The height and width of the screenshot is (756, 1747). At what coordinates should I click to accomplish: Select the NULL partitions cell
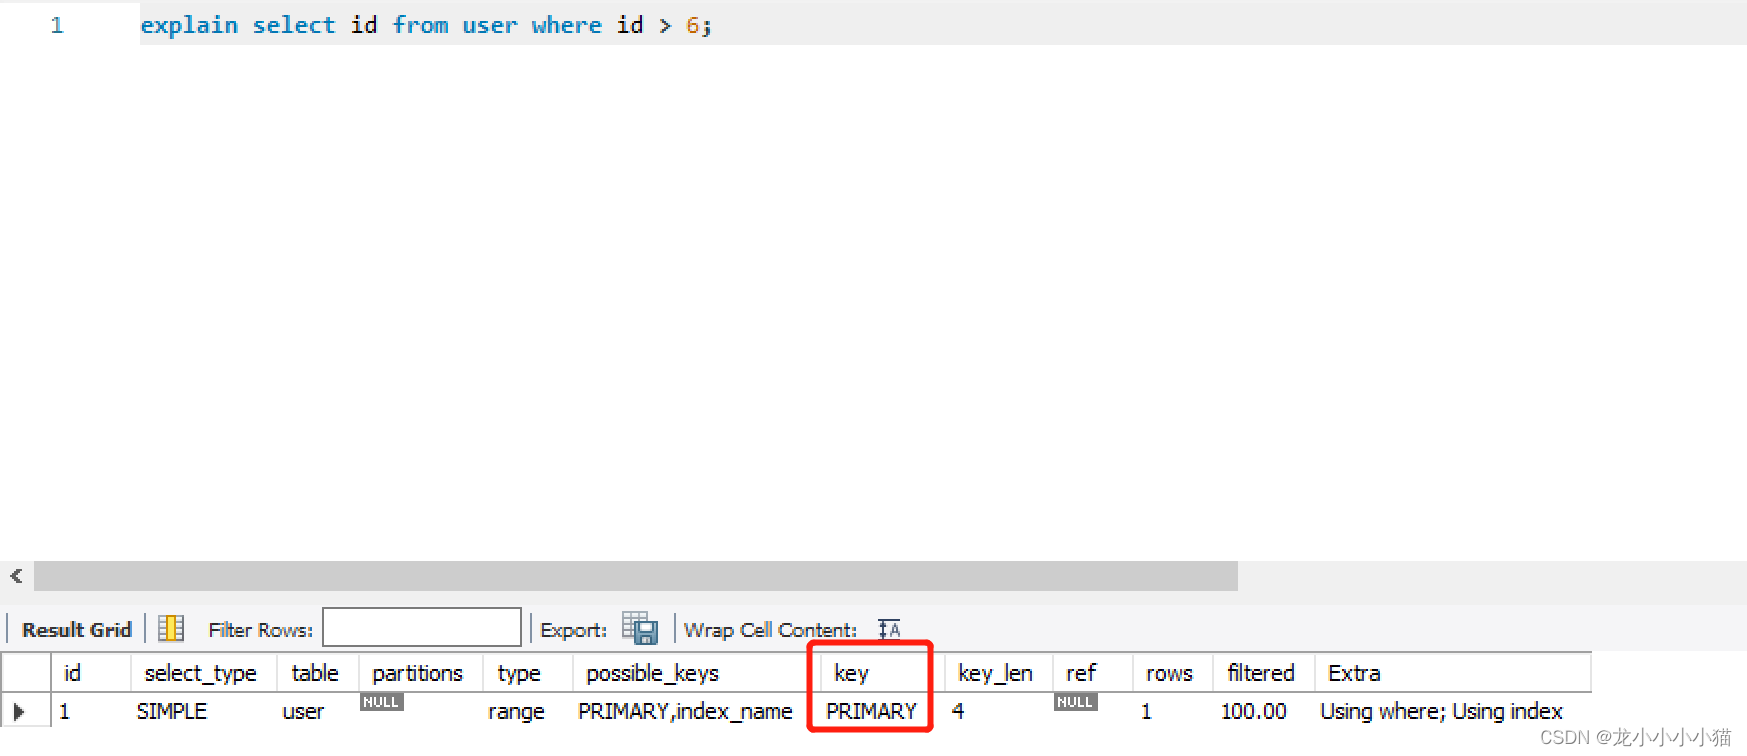[x=381, y=702]
